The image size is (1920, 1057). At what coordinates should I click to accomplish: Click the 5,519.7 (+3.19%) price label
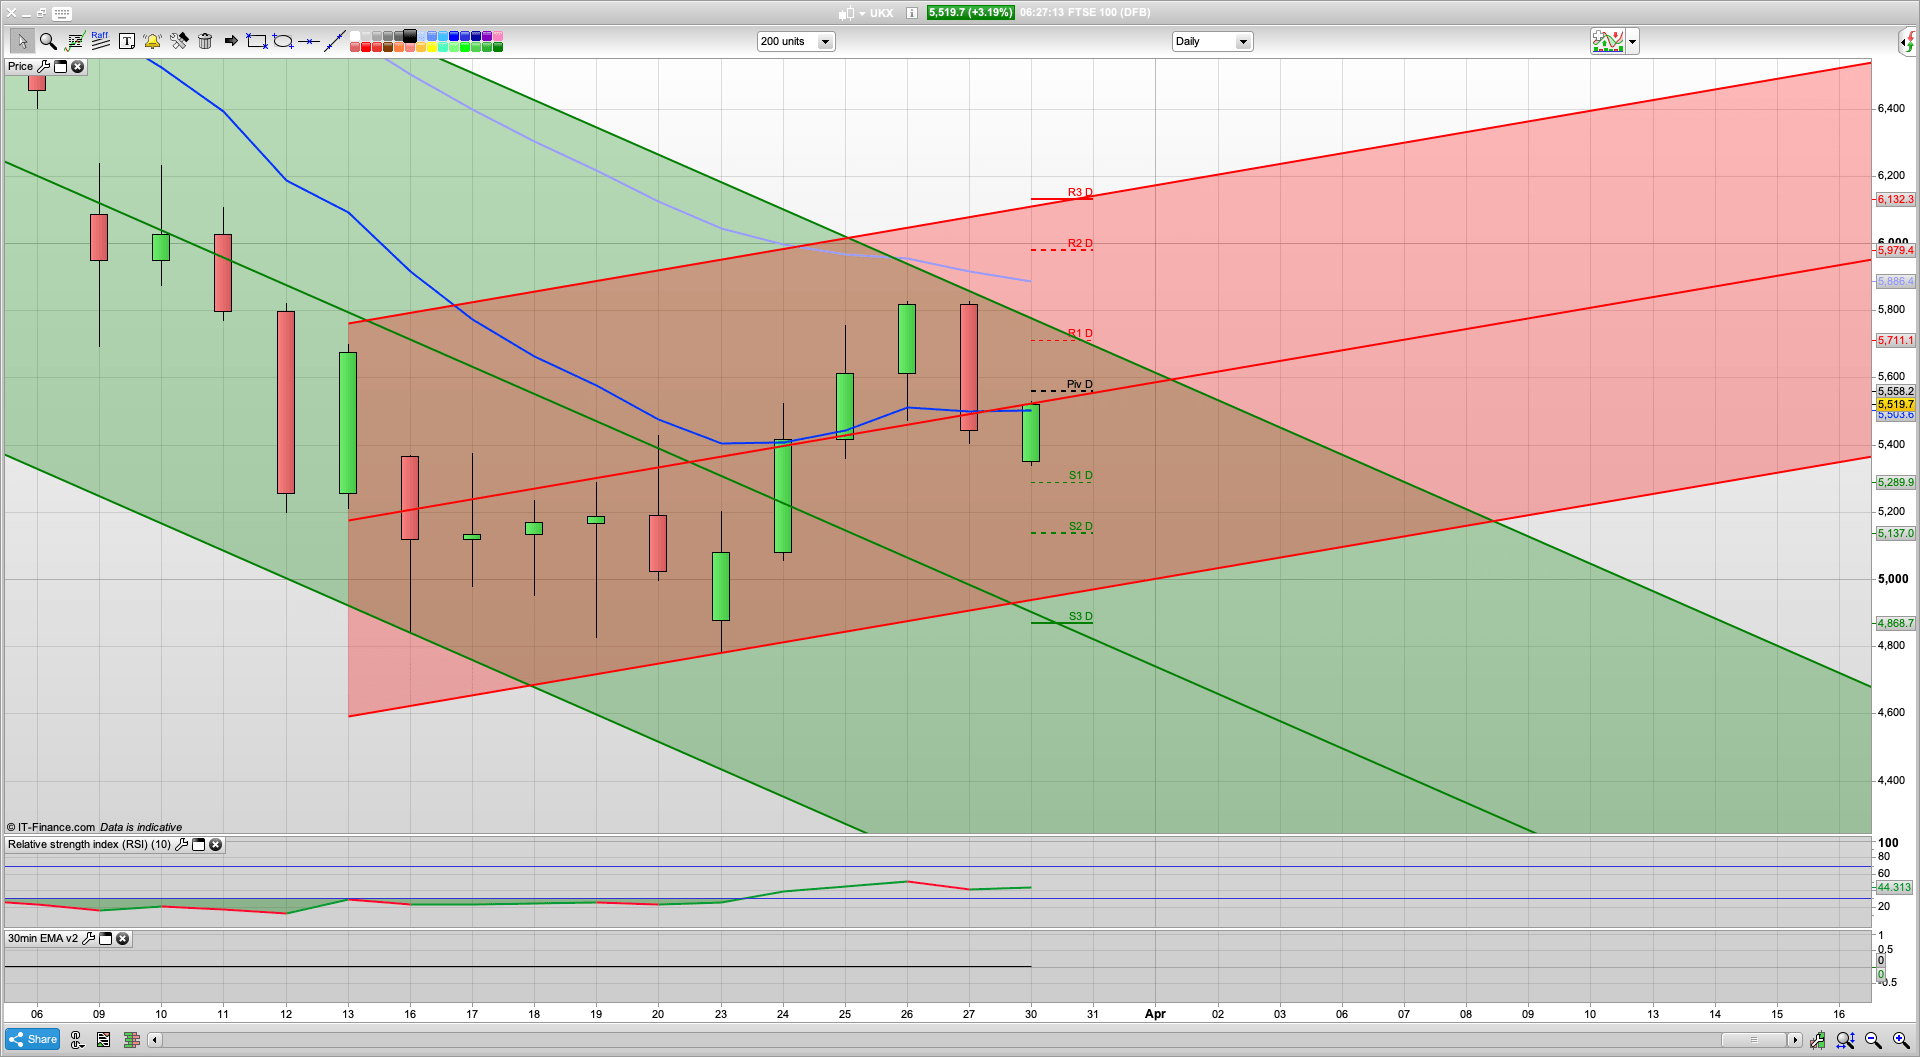pyautogui.click(x=970, y=13)
